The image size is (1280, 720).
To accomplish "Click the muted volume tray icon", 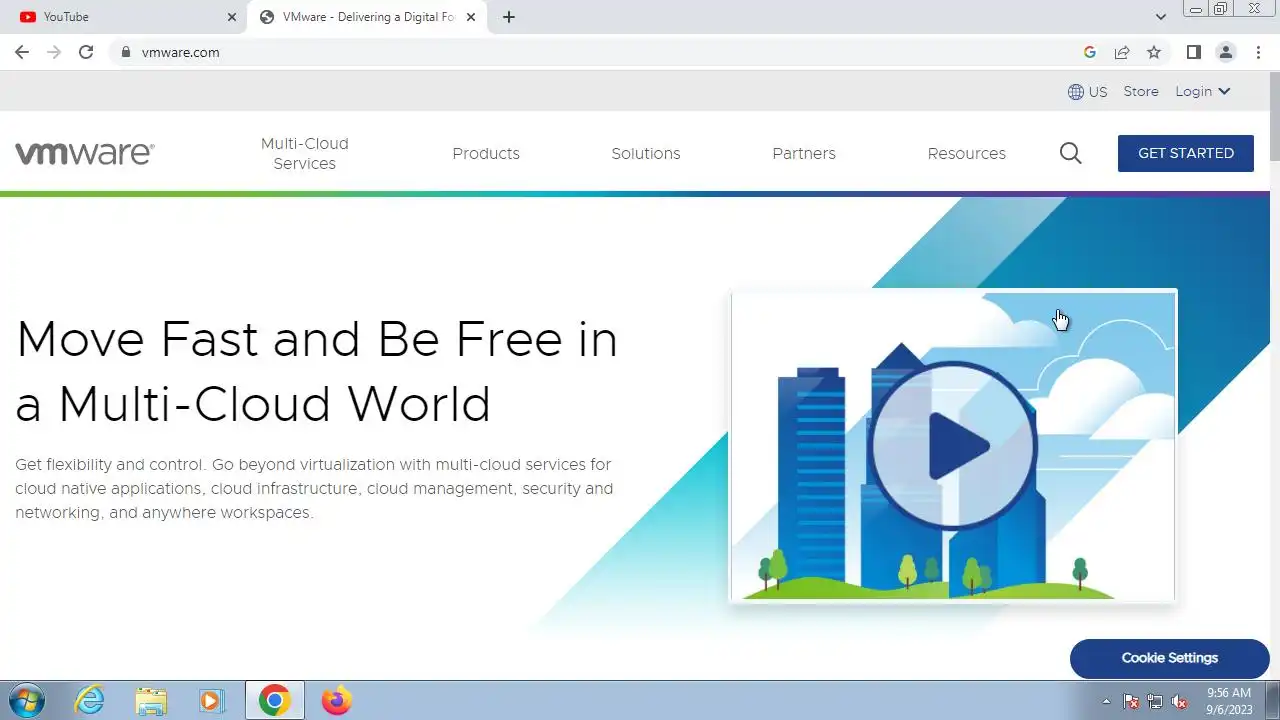I will [x=1179, y=701].
